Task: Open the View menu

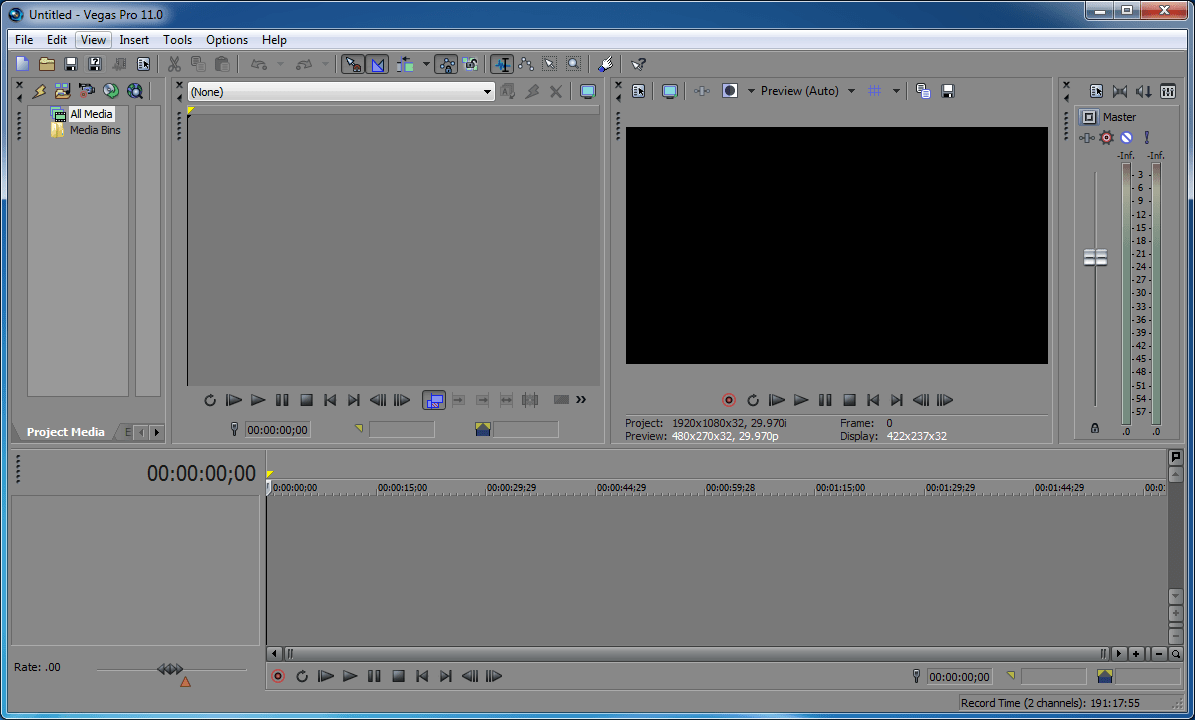Action: [x=93, y=40]
